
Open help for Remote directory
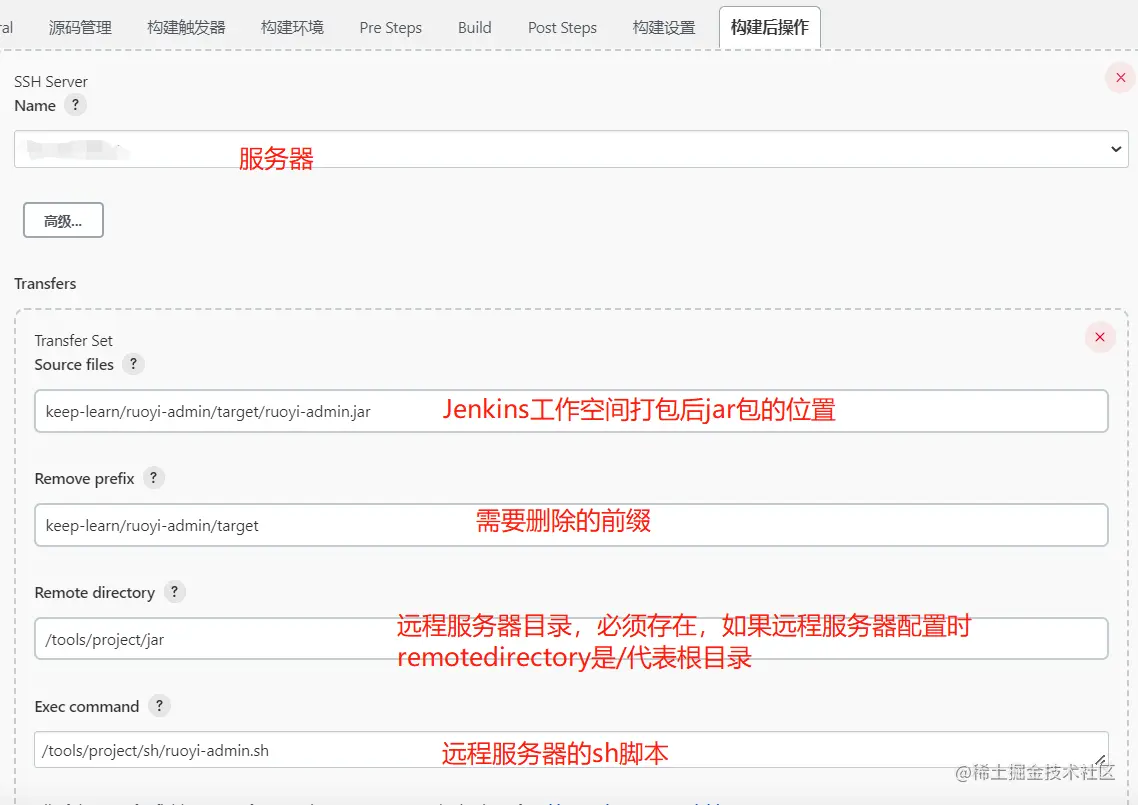click(175, 592)
